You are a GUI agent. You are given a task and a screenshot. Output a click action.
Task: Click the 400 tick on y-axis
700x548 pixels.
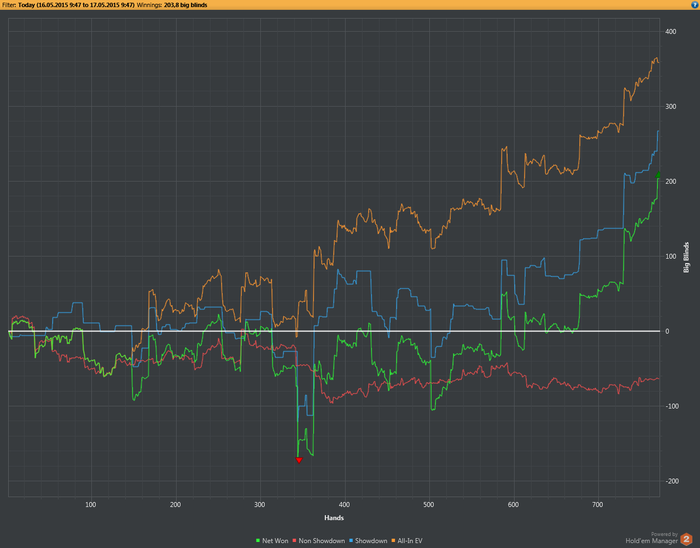(x=671, y=32)
